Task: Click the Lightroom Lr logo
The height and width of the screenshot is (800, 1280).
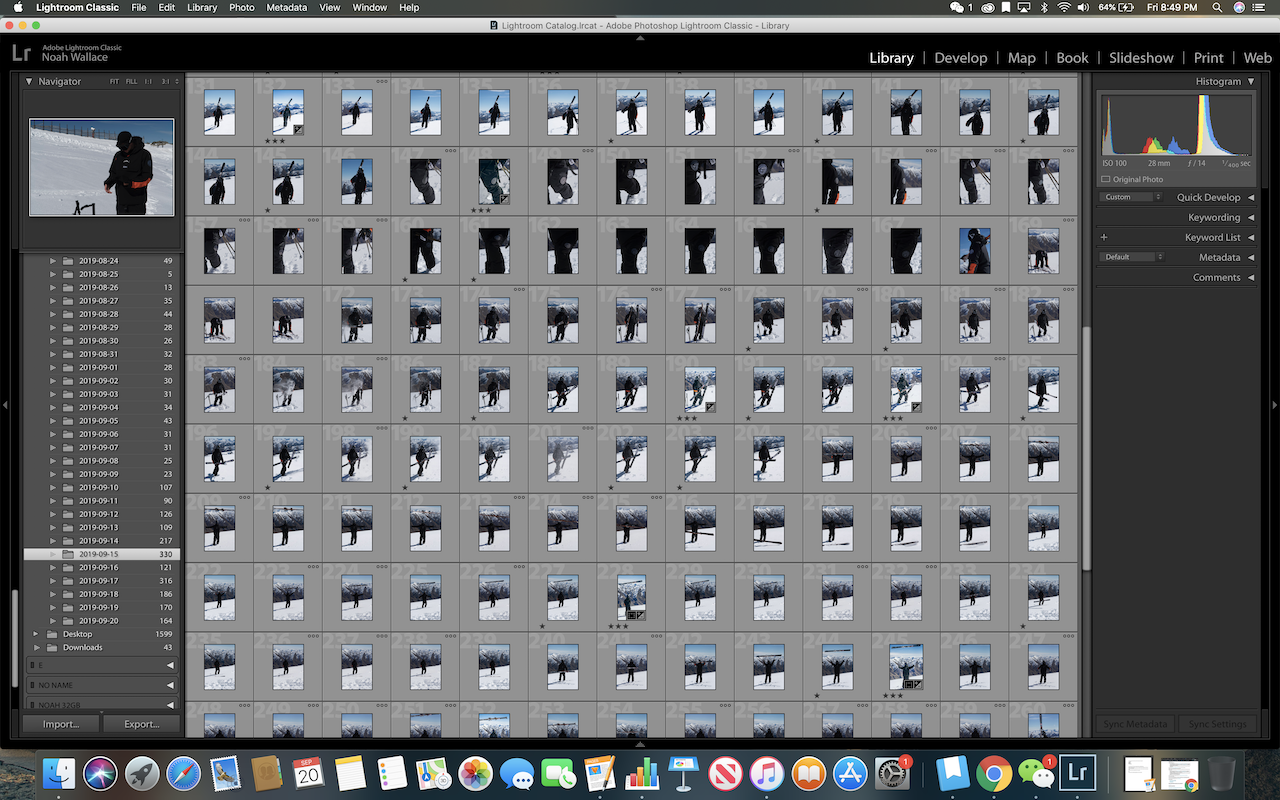Action: pyautogui.click(x=21, y=53)
